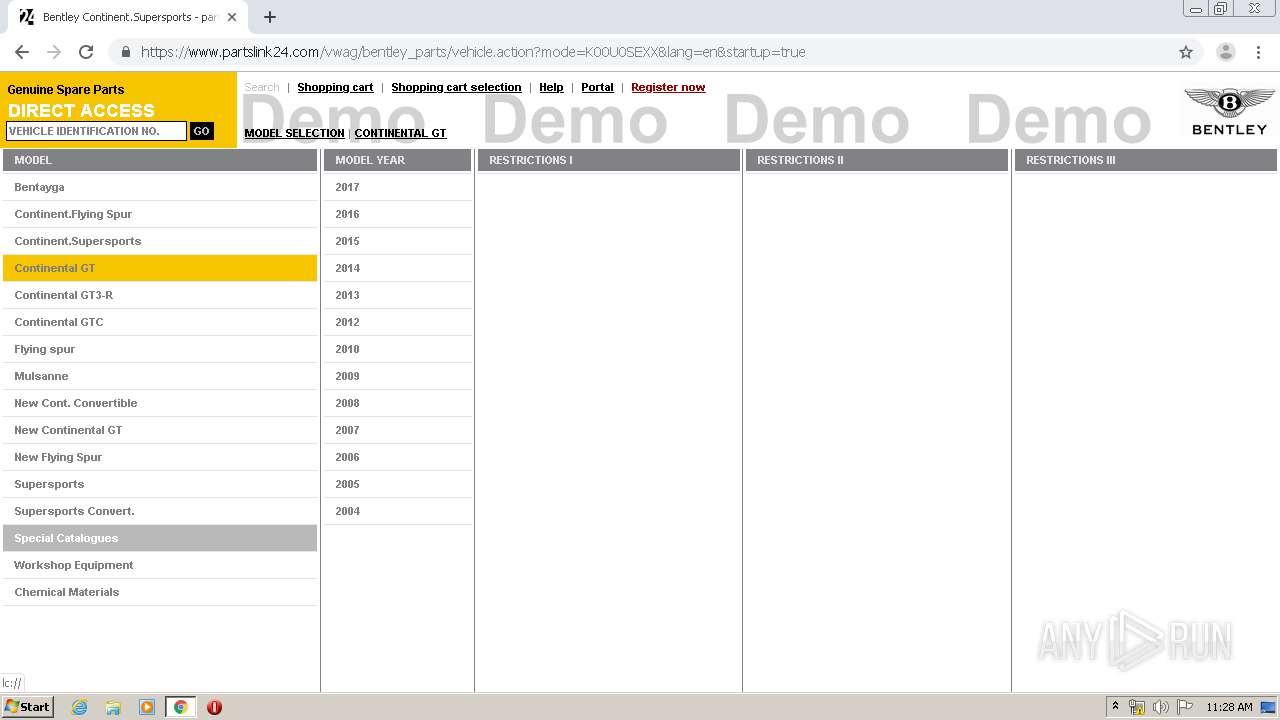The width and height of the screenshot is (1280, 720).
Task: Click the Register now link
Action: [x=668, y=87]
